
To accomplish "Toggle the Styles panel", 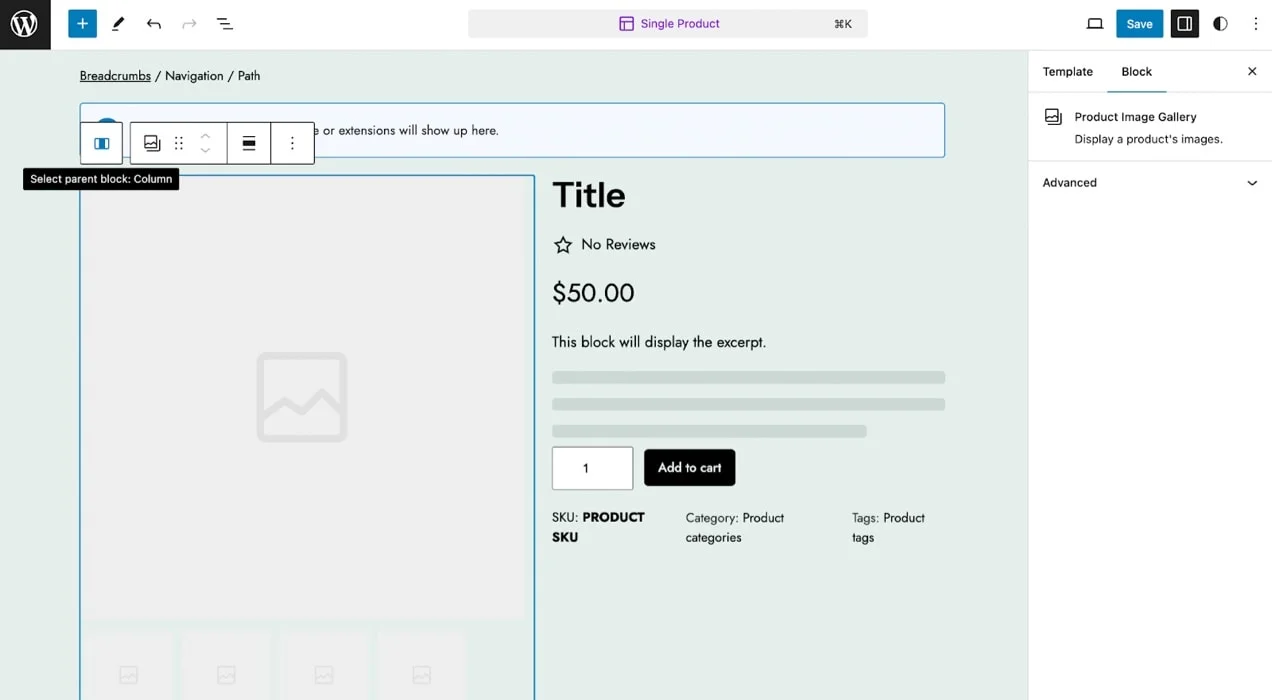I will [1220, 23].
